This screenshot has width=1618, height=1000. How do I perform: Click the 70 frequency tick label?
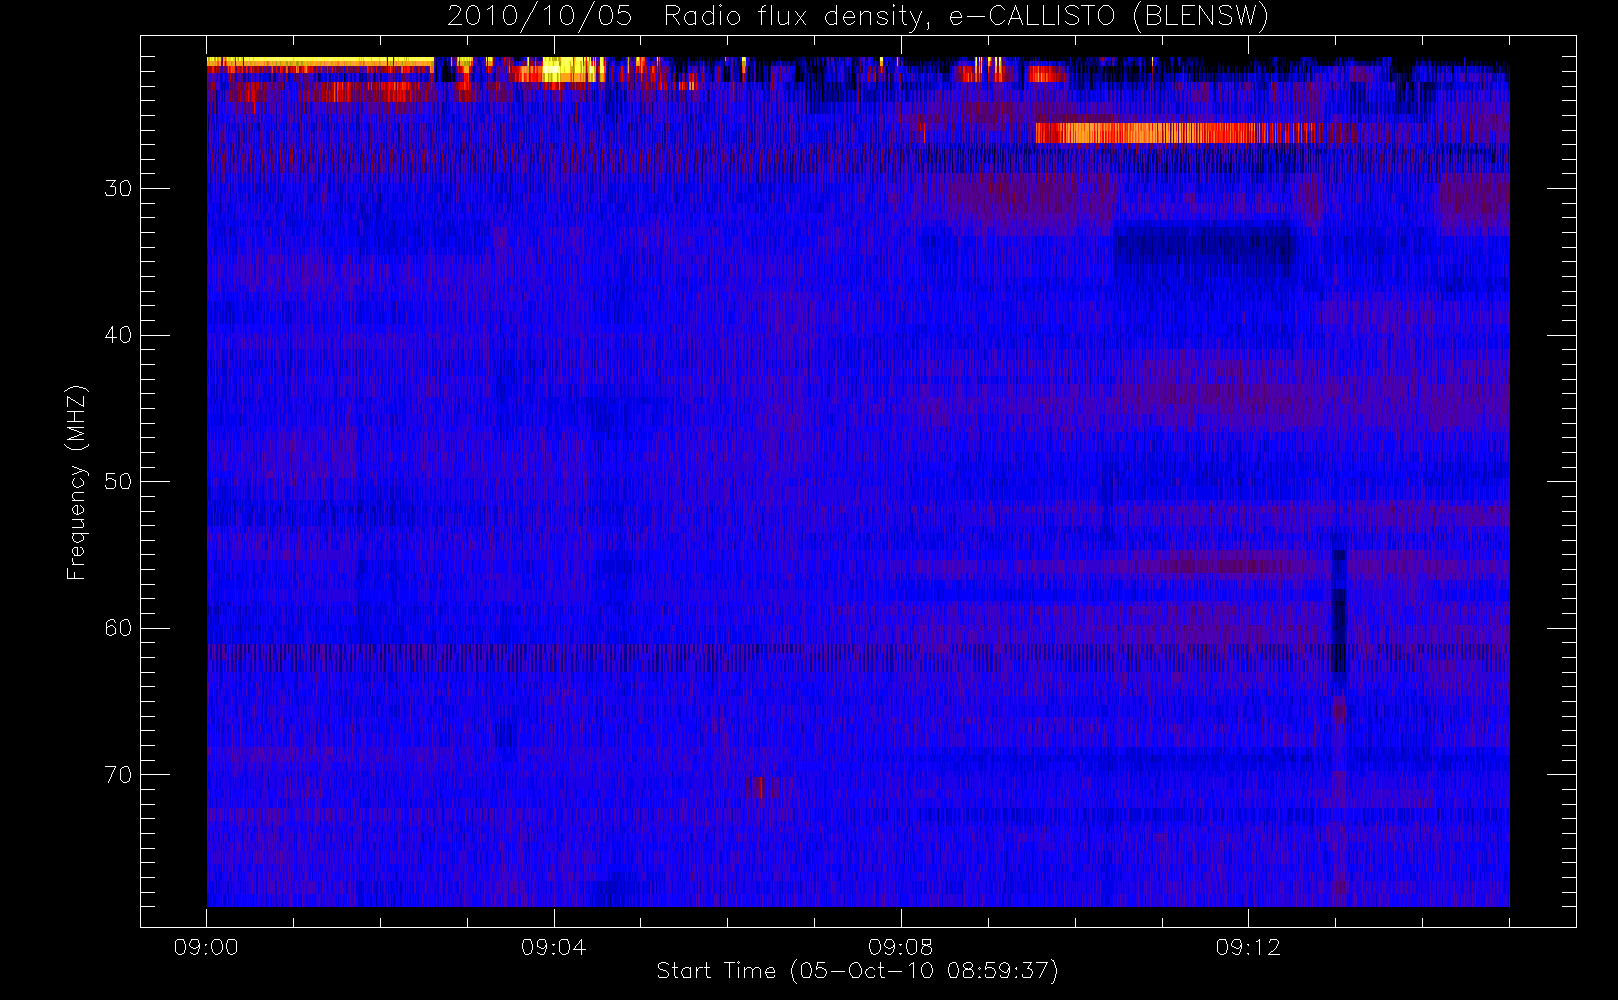tap(118, 775)
